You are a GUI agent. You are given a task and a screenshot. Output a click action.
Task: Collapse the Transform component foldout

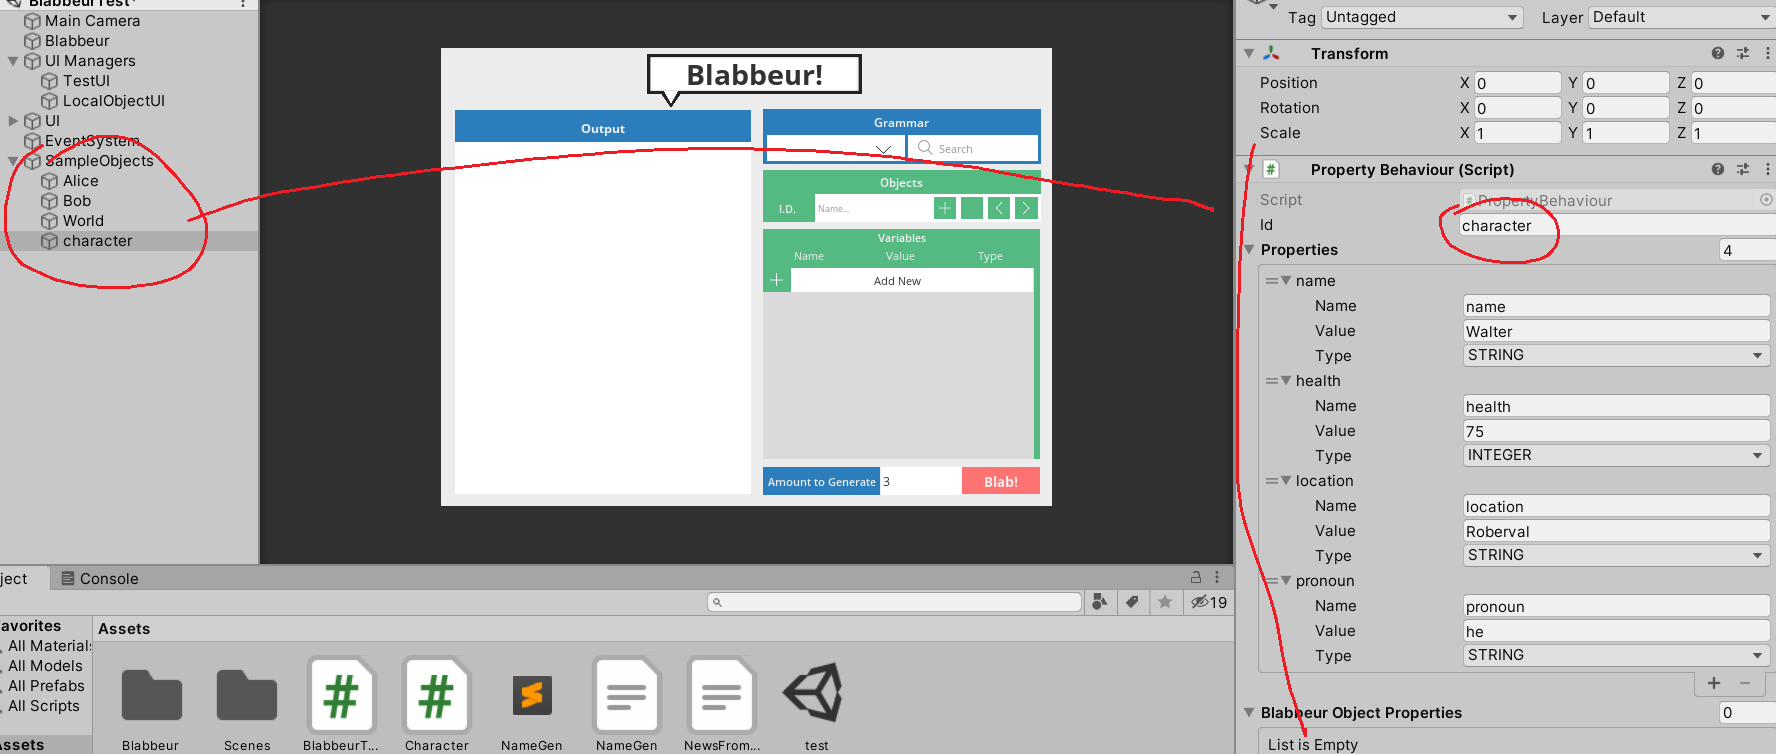(x=1249, y=54)
